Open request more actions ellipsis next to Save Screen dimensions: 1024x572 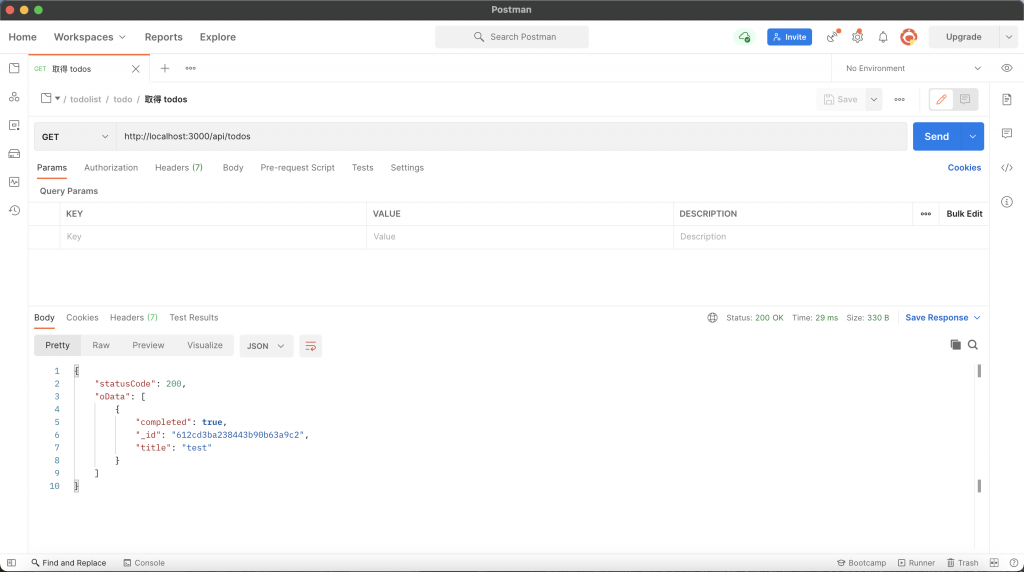pos(899,99)
